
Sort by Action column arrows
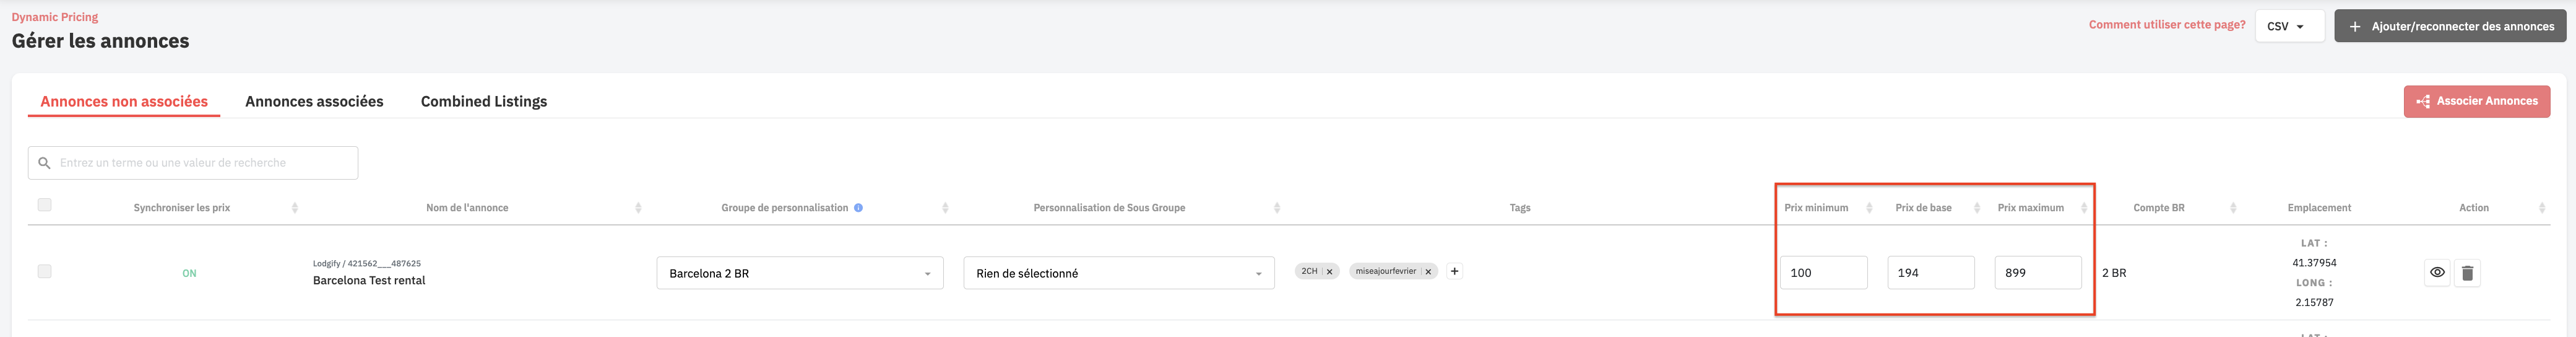[x=2541, y=208]
